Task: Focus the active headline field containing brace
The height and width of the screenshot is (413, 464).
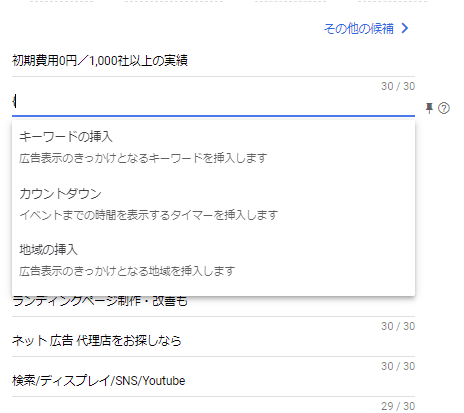Action: pos(213,102)
